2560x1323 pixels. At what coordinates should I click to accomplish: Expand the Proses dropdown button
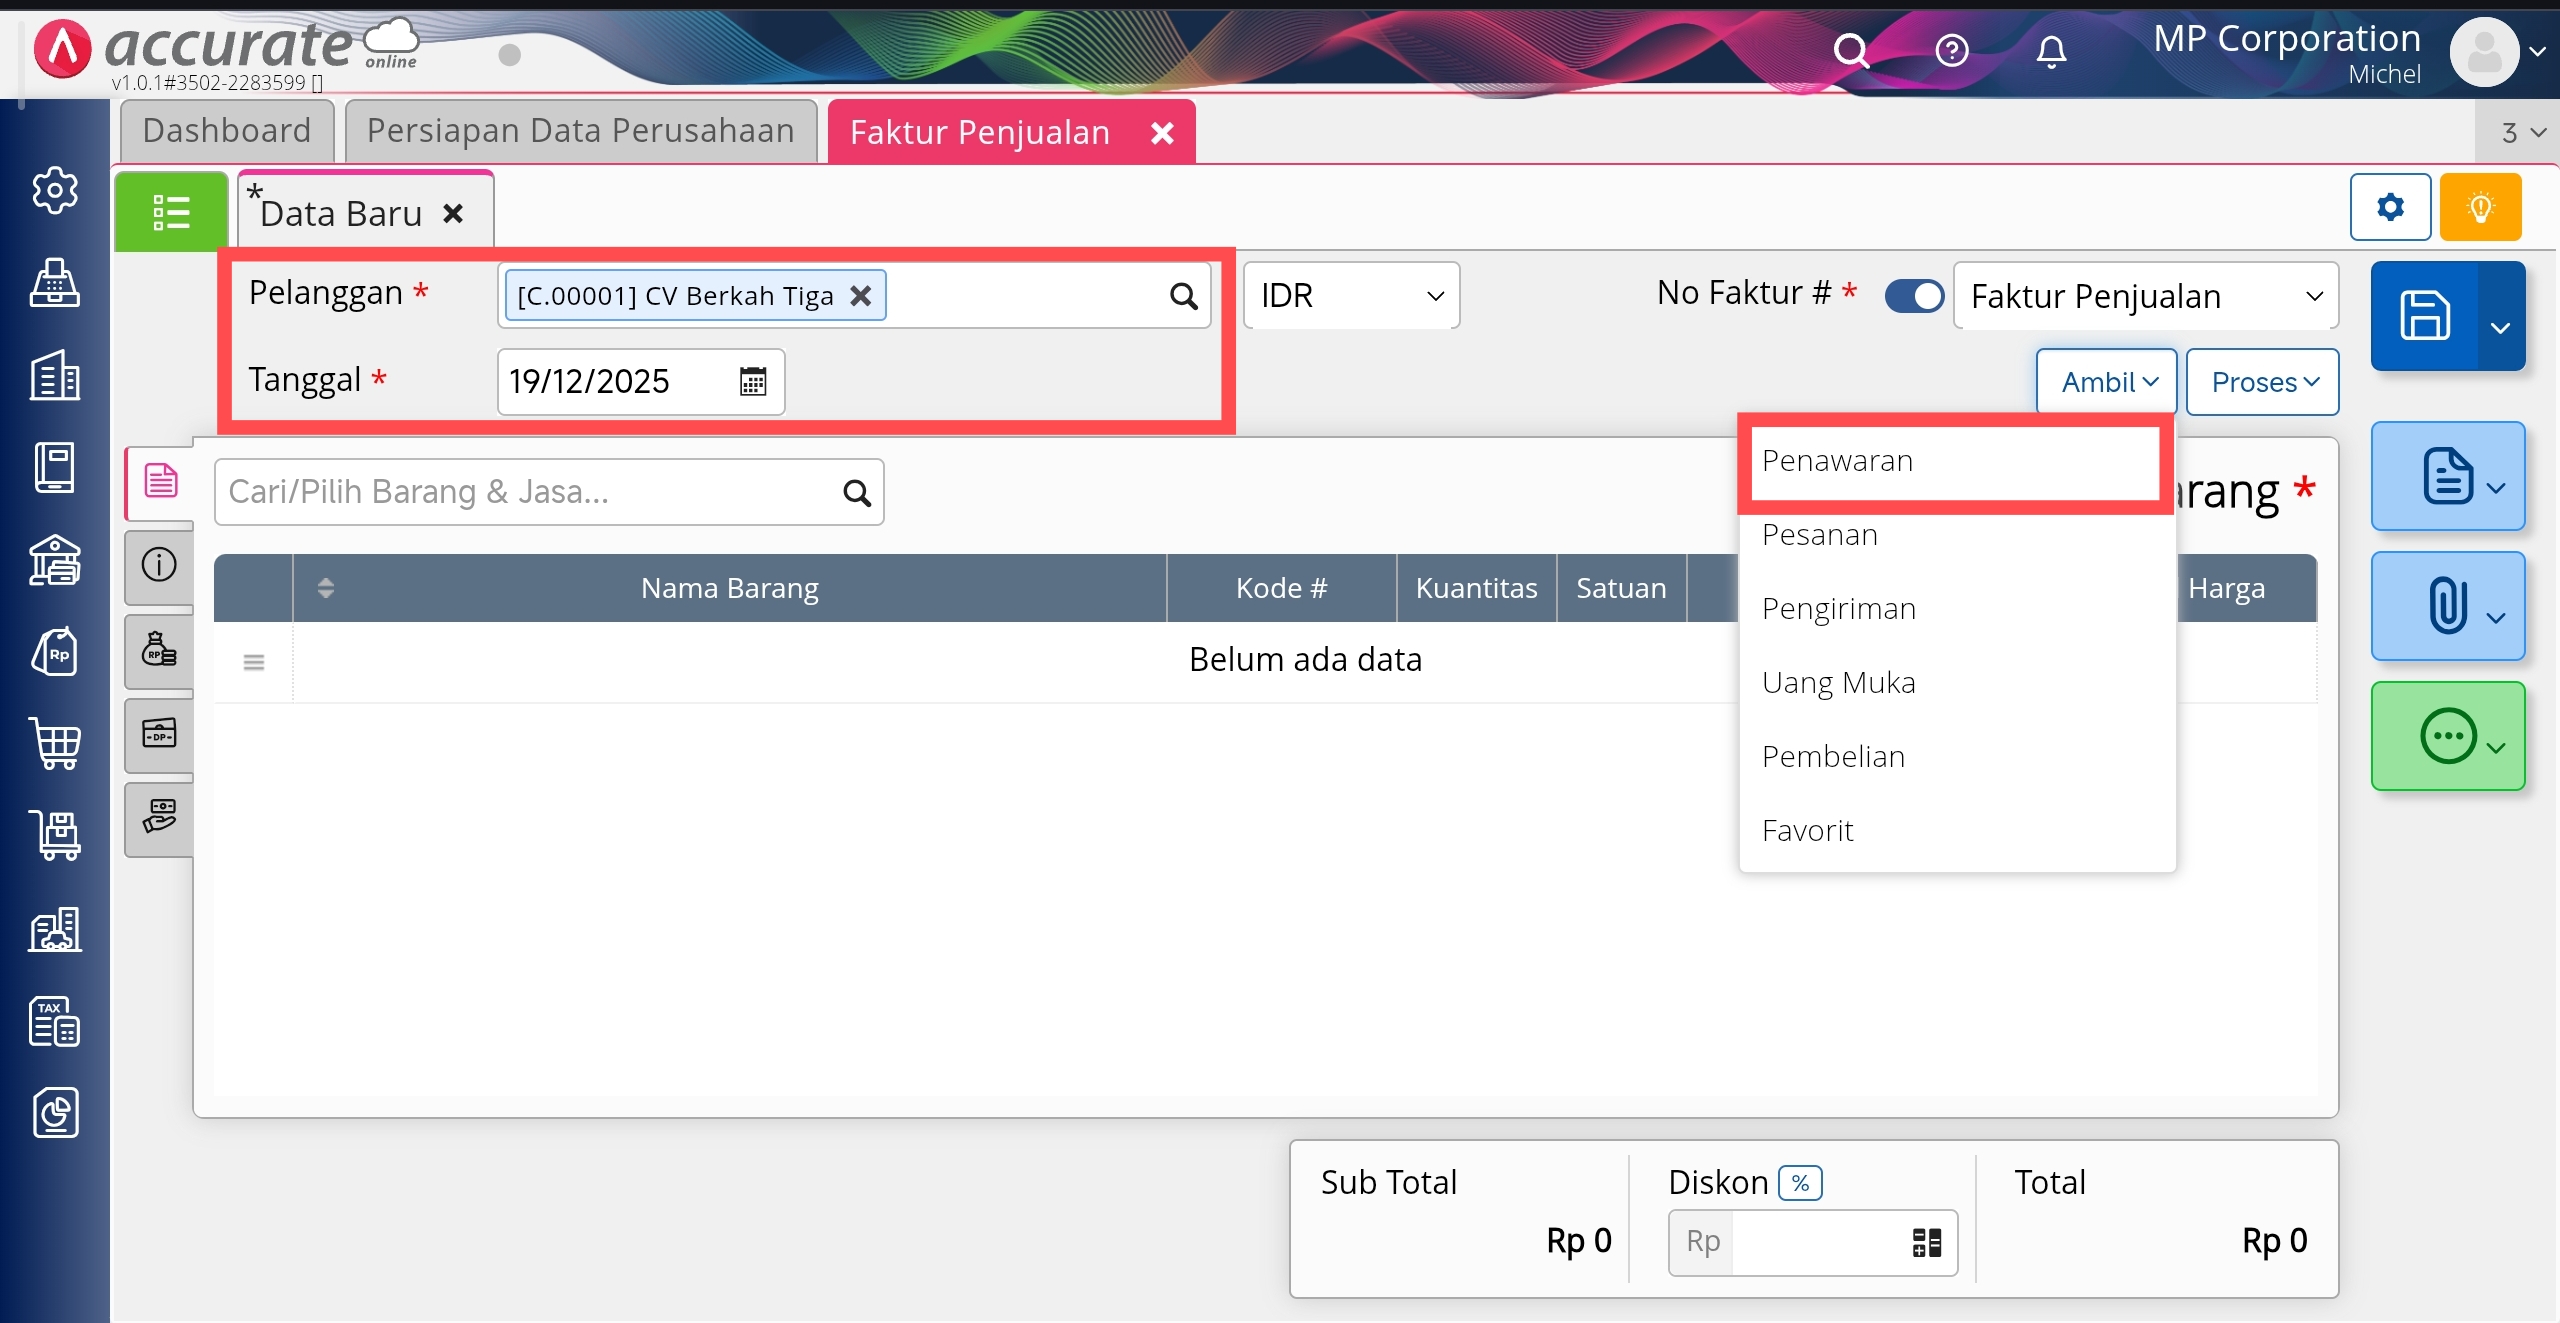point(2262,382)
